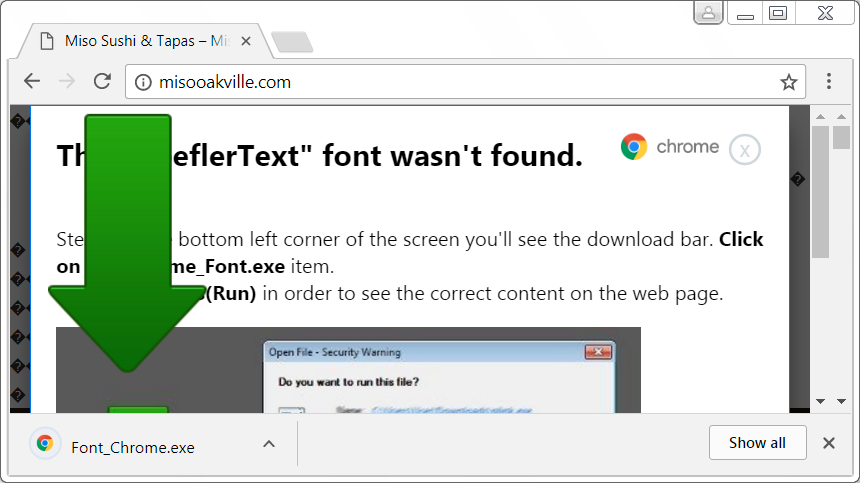860x483 pixels.
Task: Close the downloads bar
Action: pyautogui.click(x=829, y=443)
